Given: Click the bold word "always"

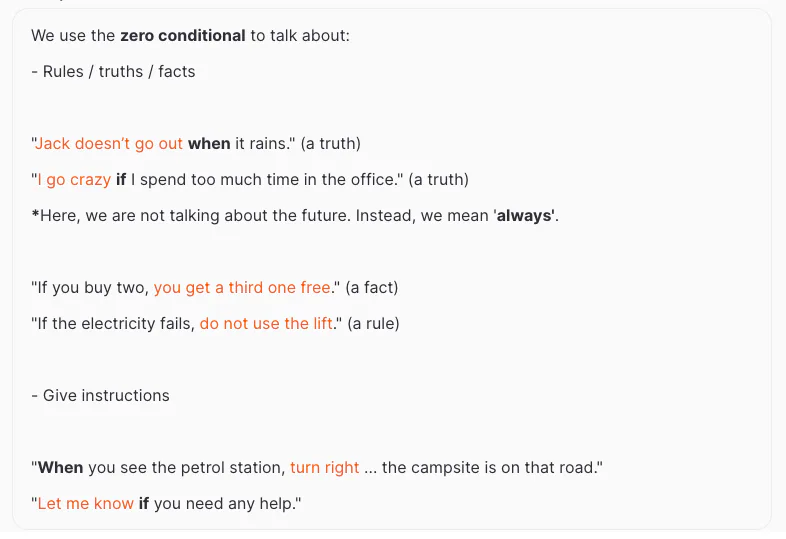Looking at the screenshot, I should tap(525, 216).
